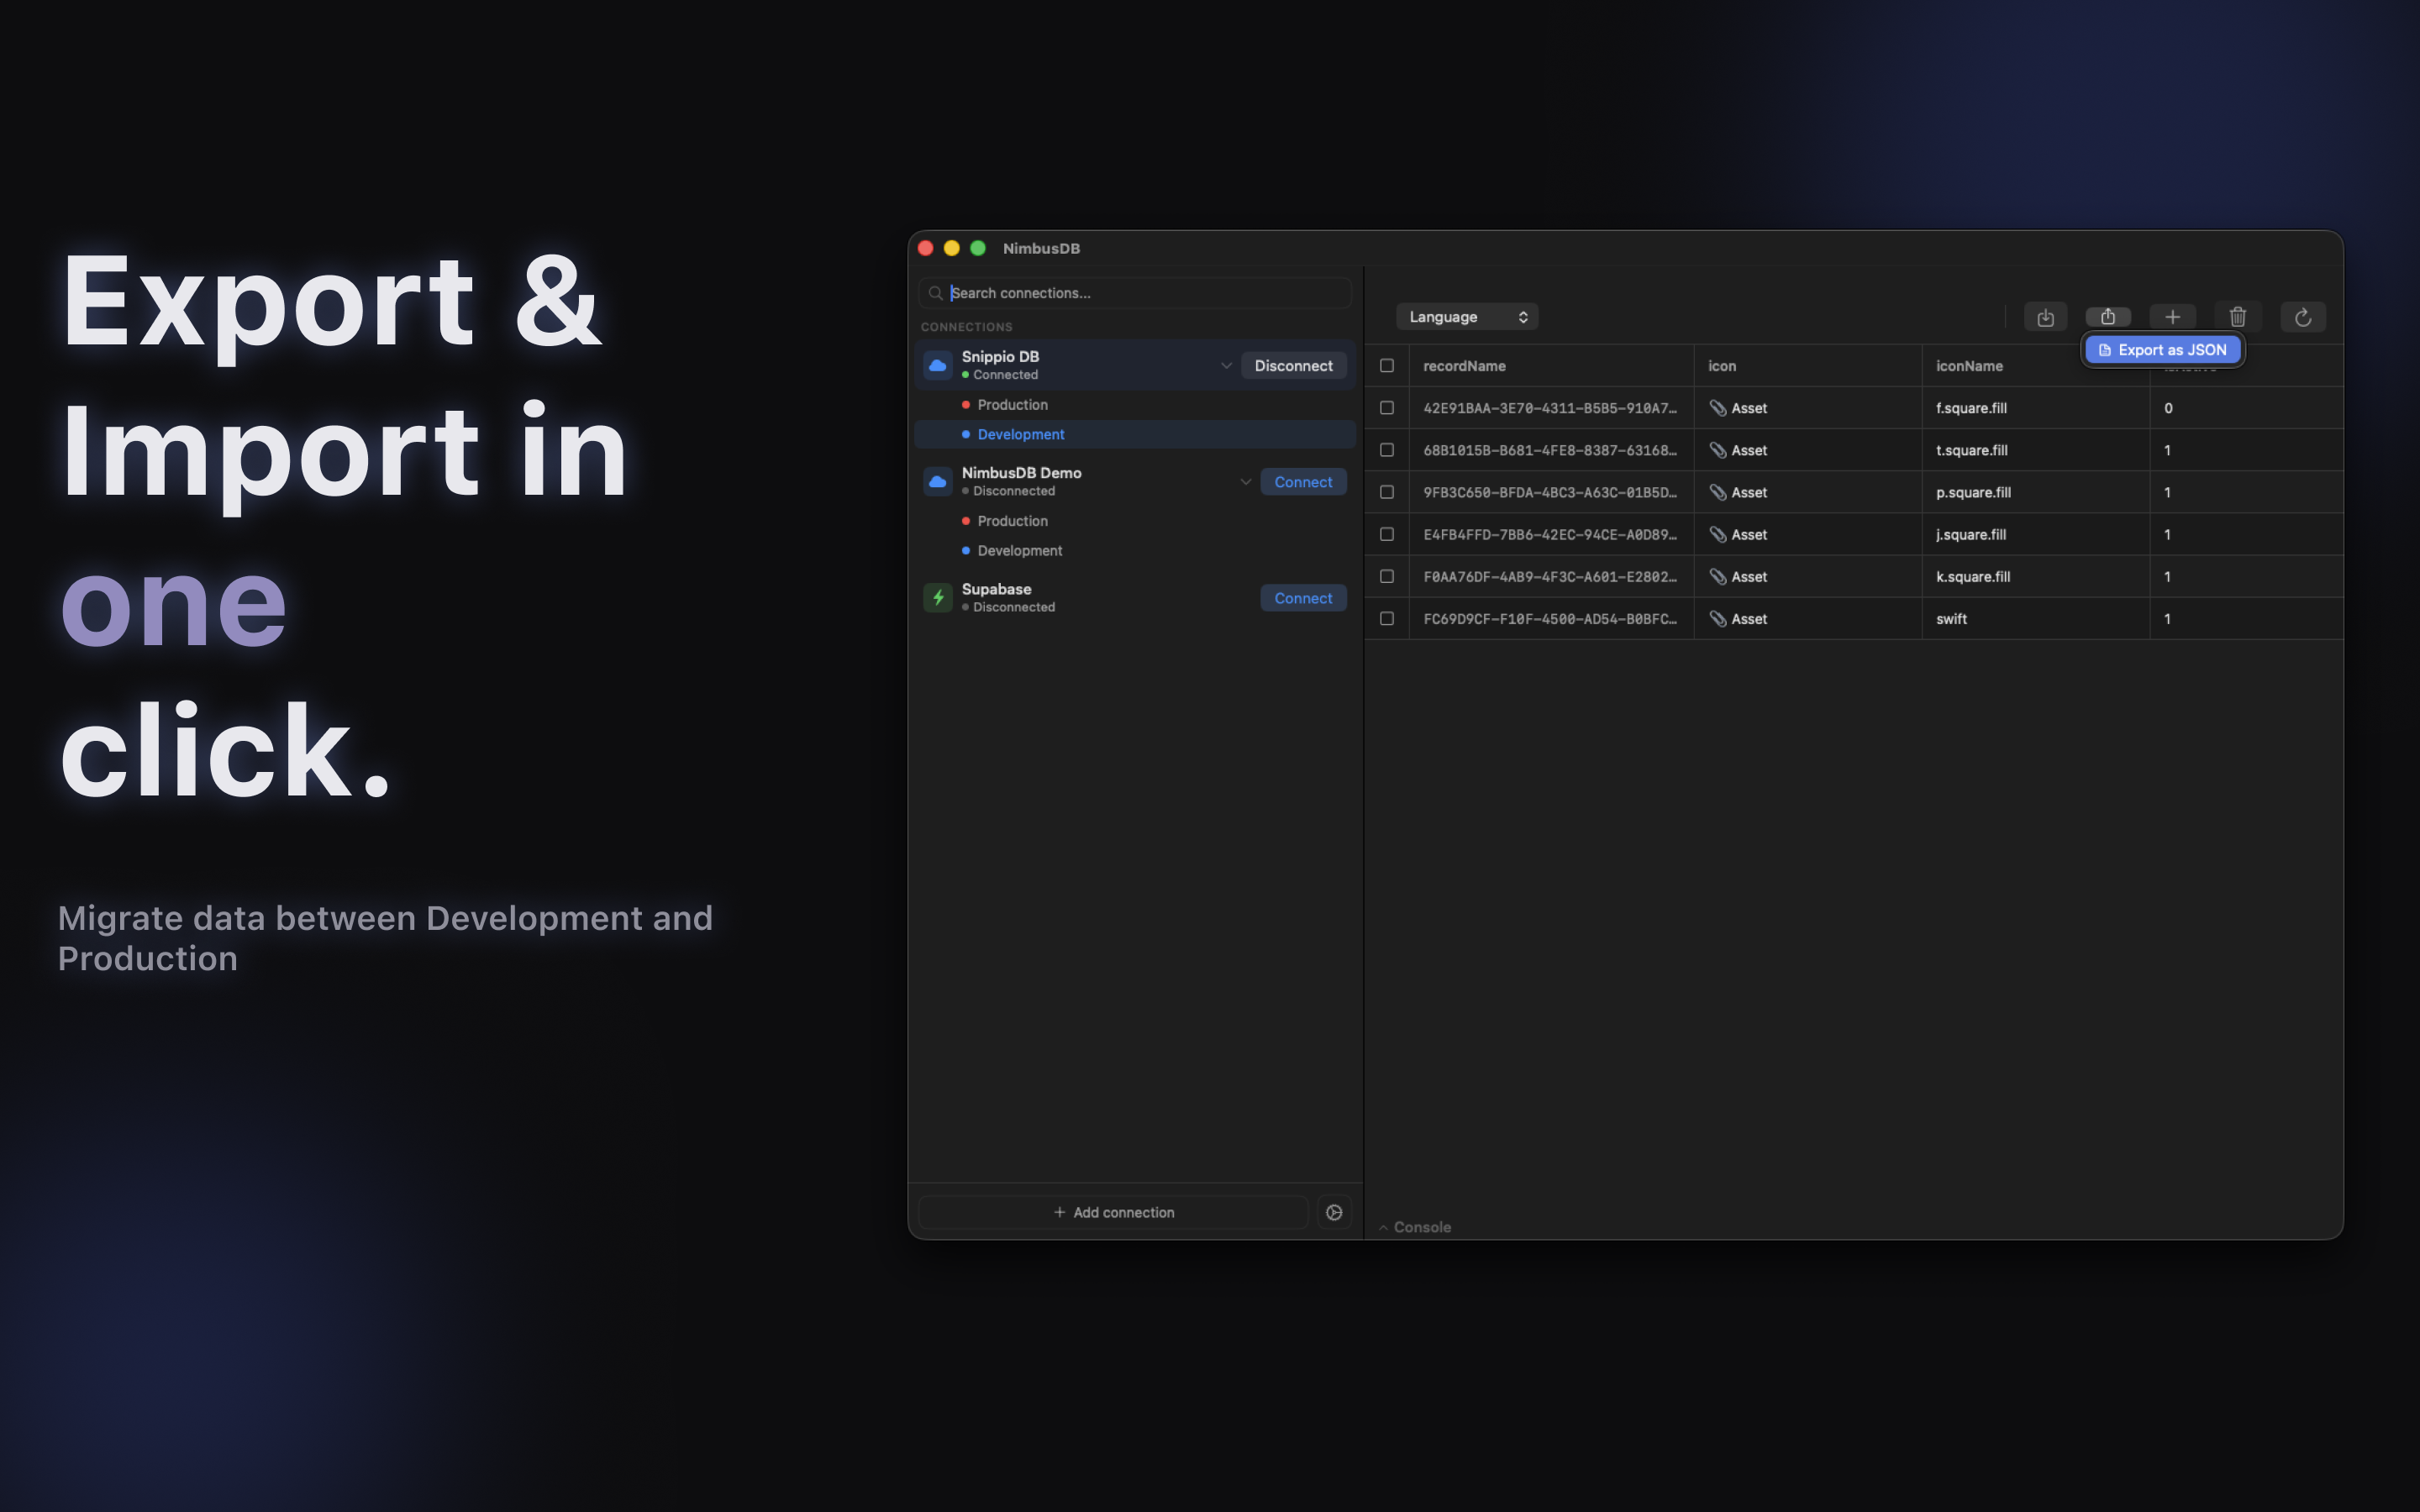Image resolution: width=2420 pixels, height=1512 pixels.
Task: Expand the Console panel
Action: coord(1414,1227)
